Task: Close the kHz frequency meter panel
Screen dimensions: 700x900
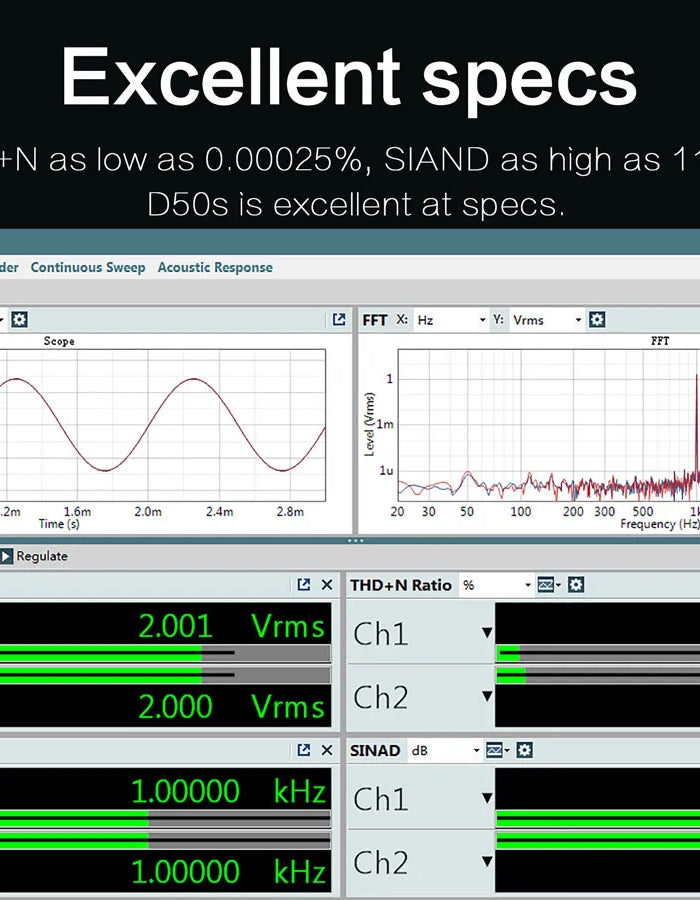Action: pyautogui.click(x=327, y=750)
